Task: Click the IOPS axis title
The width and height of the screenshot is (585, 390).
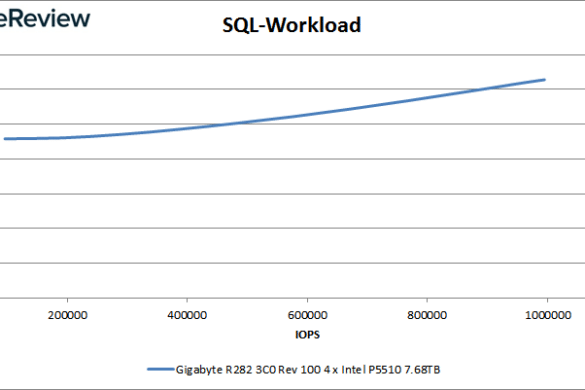Action: coord(307,334)
